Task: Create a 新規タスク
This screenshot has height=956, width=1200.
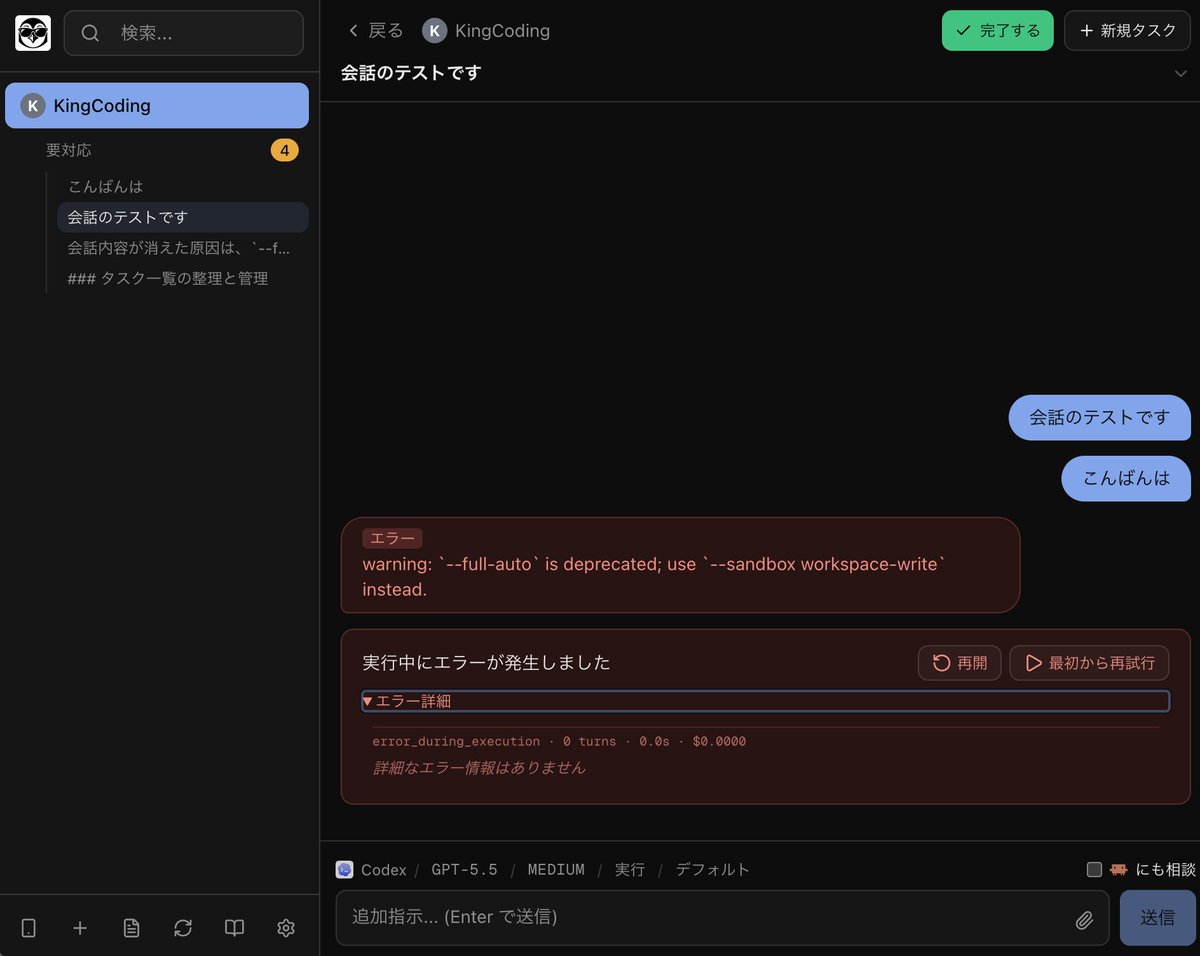Action: point(1127,30)
